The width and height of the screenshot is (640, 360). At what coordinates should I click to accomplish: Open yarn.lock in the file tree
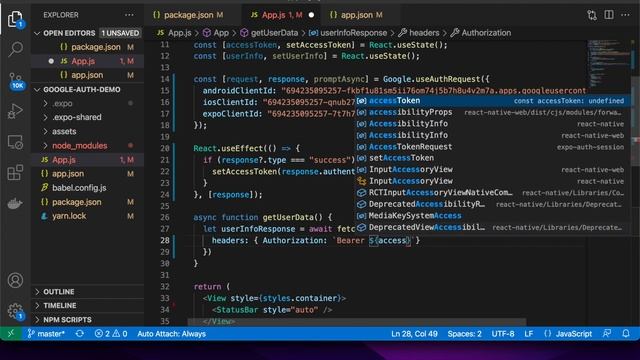[x=88, y=216]
